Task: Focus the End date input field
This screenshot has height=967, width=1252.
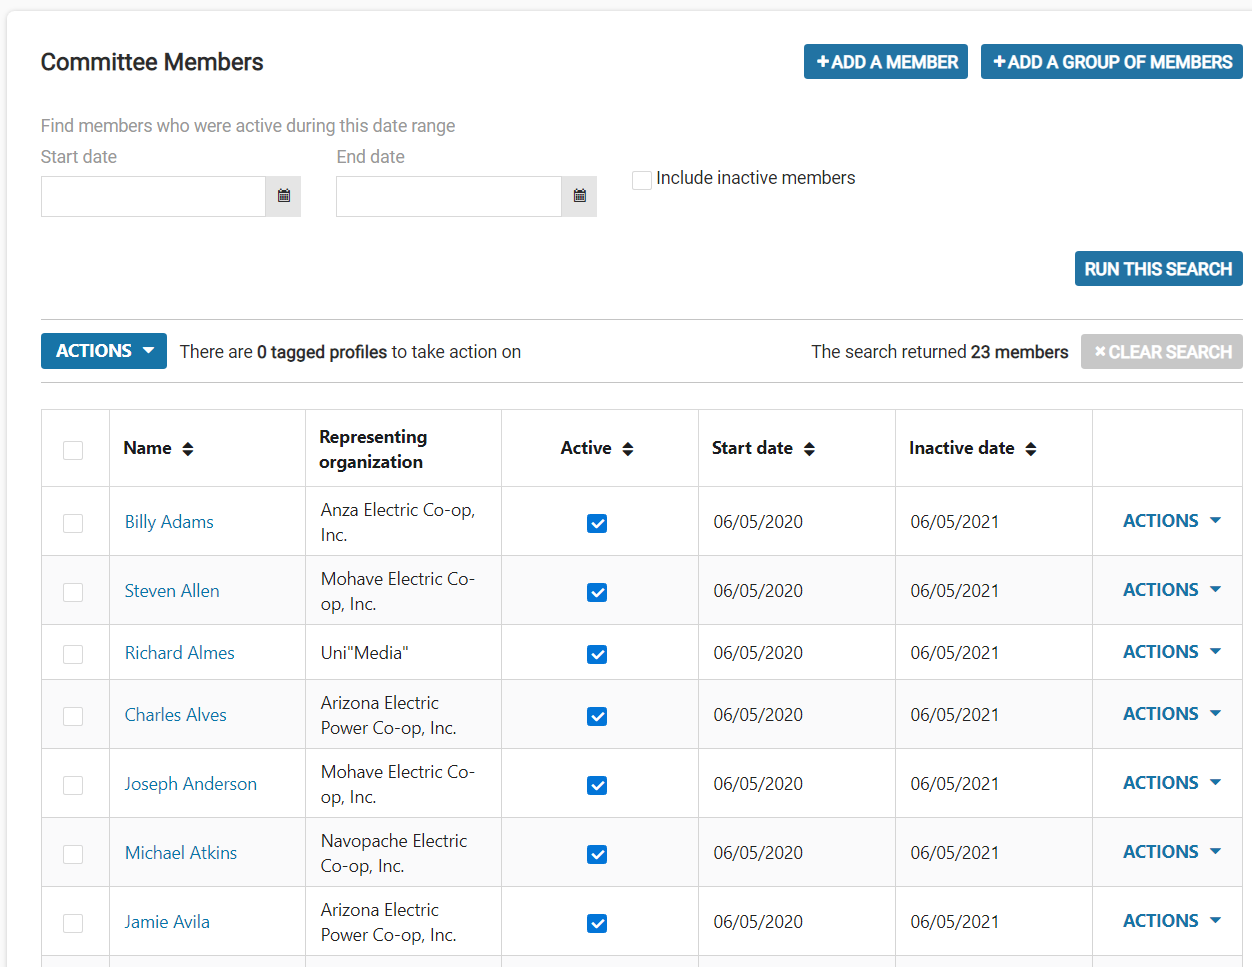Action: [x=449, y=196]
